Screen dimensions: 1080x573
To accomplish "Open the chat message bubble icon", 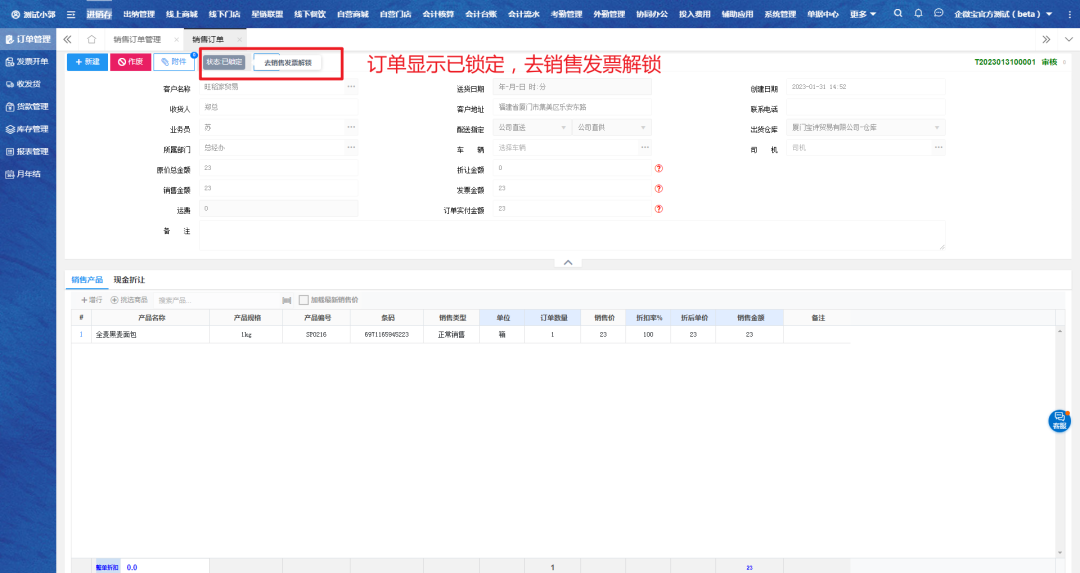I will [938, 14].
